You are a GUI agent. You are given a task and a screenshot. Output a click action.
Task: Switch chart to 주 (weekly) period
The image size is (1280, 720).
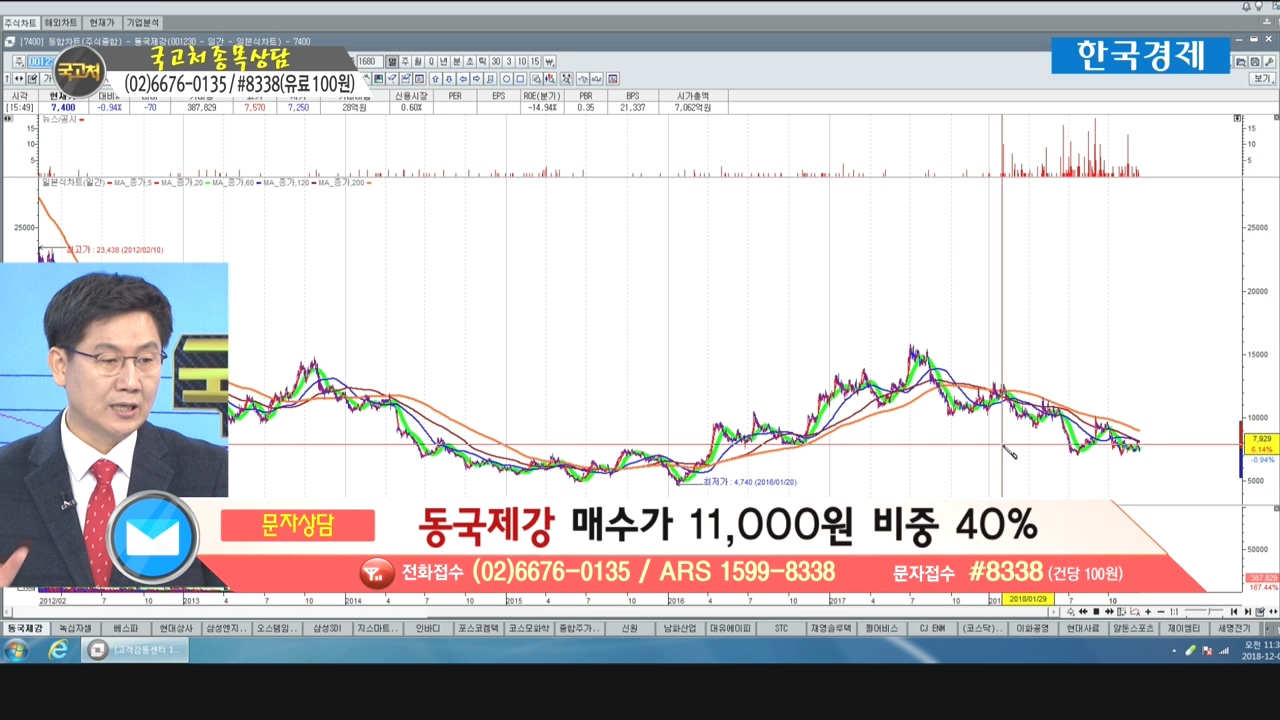405,62
